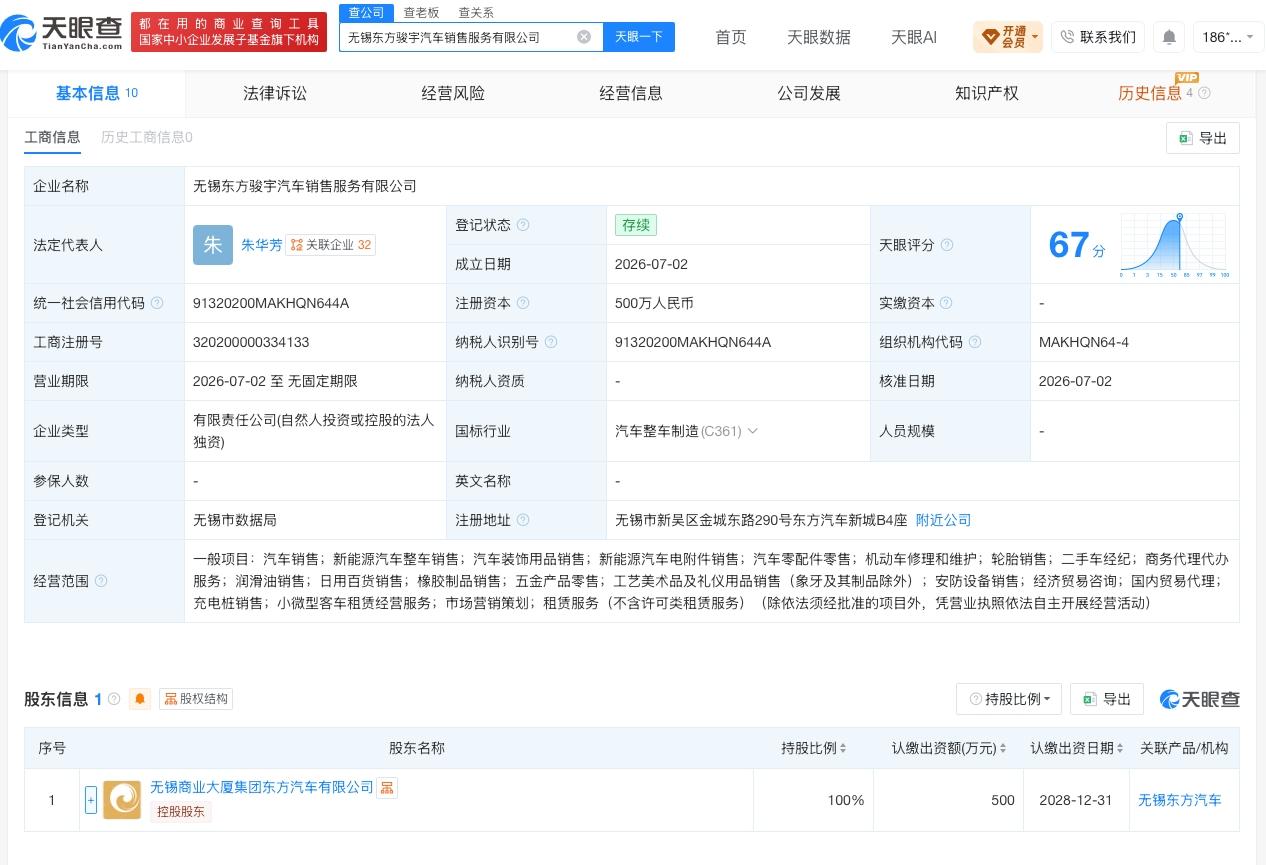Image resolution: width=1266 pixels, height=865 pixels.
Task: Click the 控股股东 tag under shareholder
Action: pyautogui.click(x=181, y=811)
